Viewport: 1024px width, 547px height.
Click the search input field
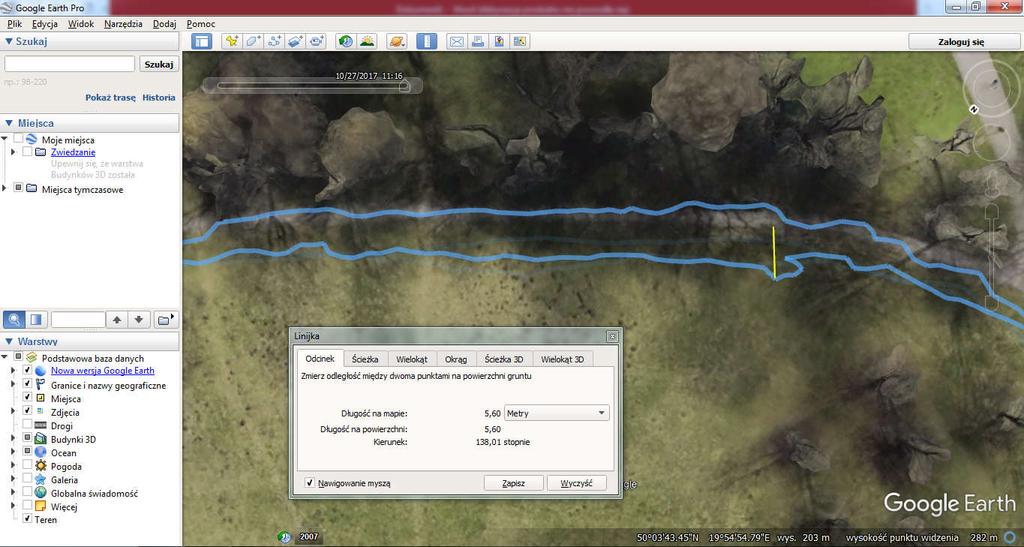tap(70, 64)
